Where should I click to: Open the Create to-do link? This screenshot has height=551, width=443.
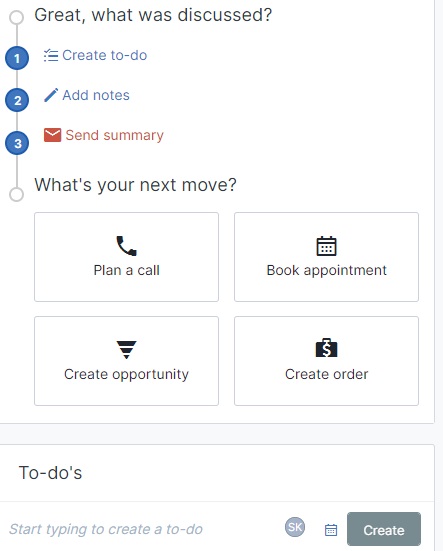(x=104, y=56)
